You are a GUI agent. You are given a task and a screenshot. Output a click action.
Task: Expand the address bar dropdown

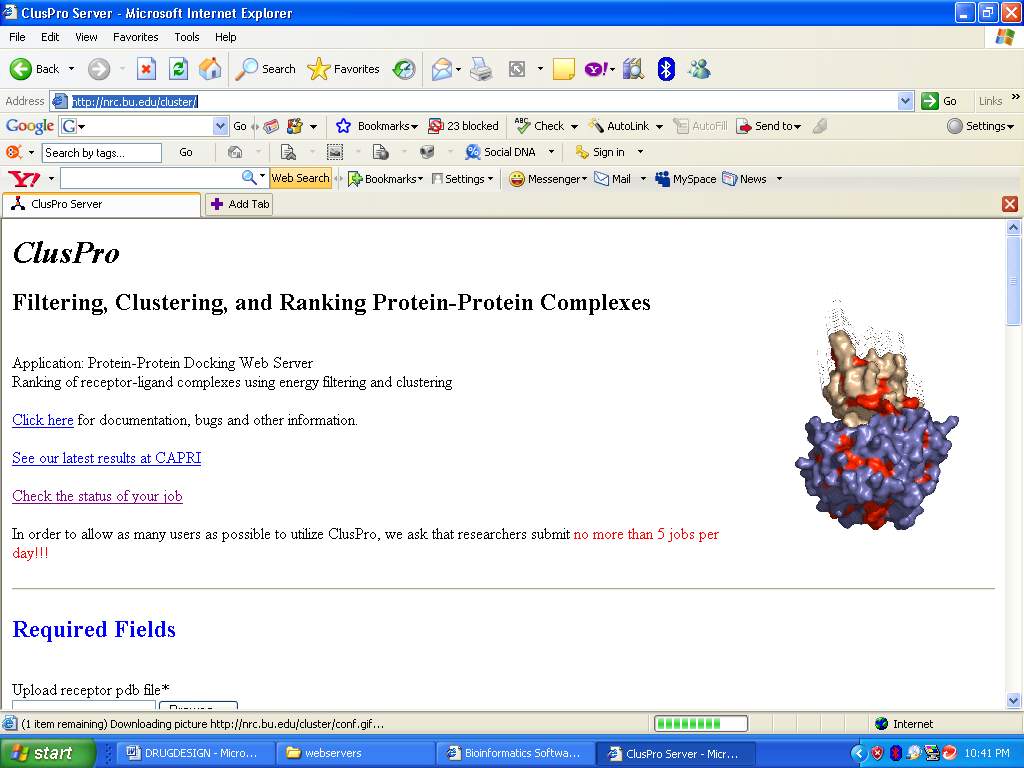(x=905, y=101)
